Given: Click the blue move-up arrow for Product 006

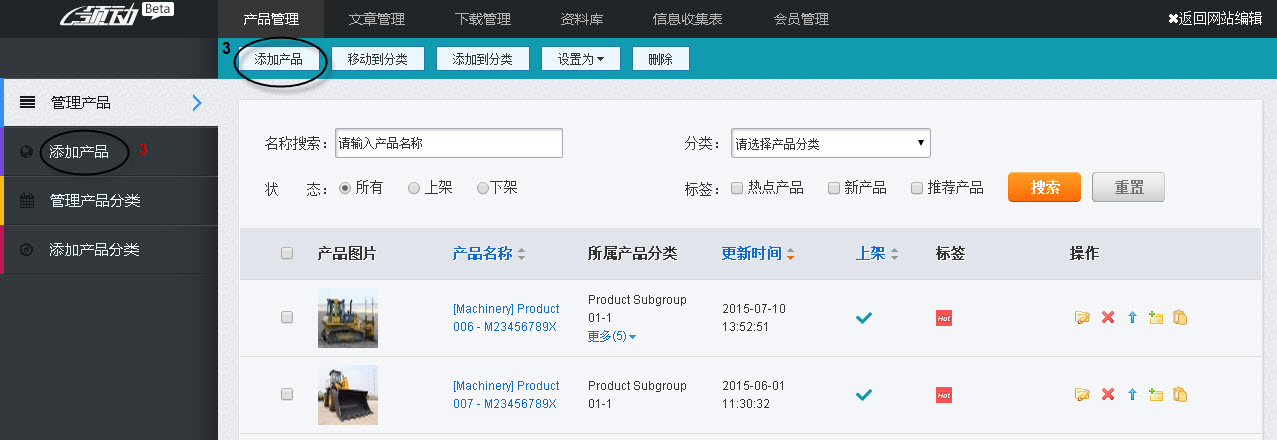Looking at the screenshot, I should click(1132, 318).
